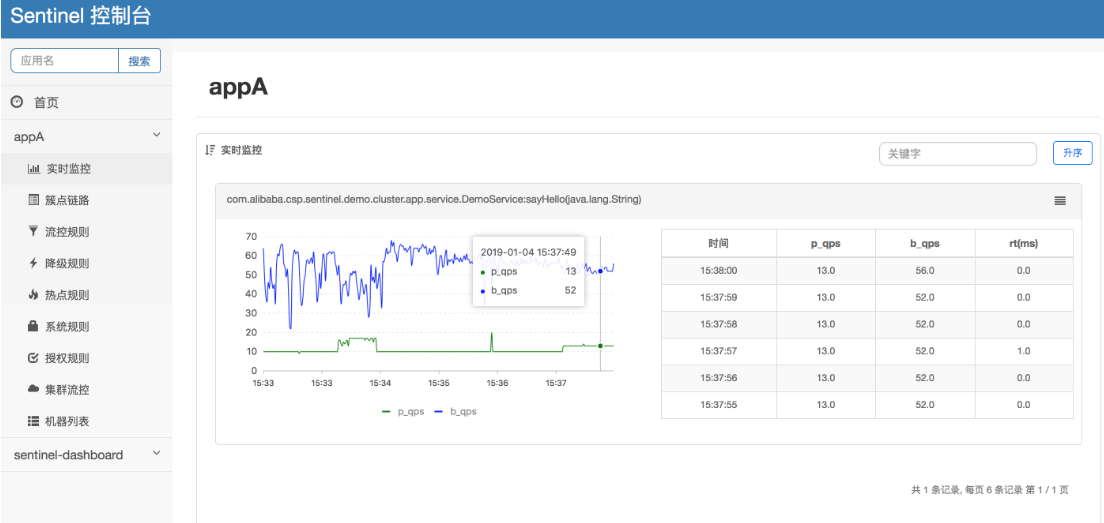Open the hamburger menu on DemoService panel
Image resolution: width=1104 pixels, height=523 pixels.
pos(1060,201)
